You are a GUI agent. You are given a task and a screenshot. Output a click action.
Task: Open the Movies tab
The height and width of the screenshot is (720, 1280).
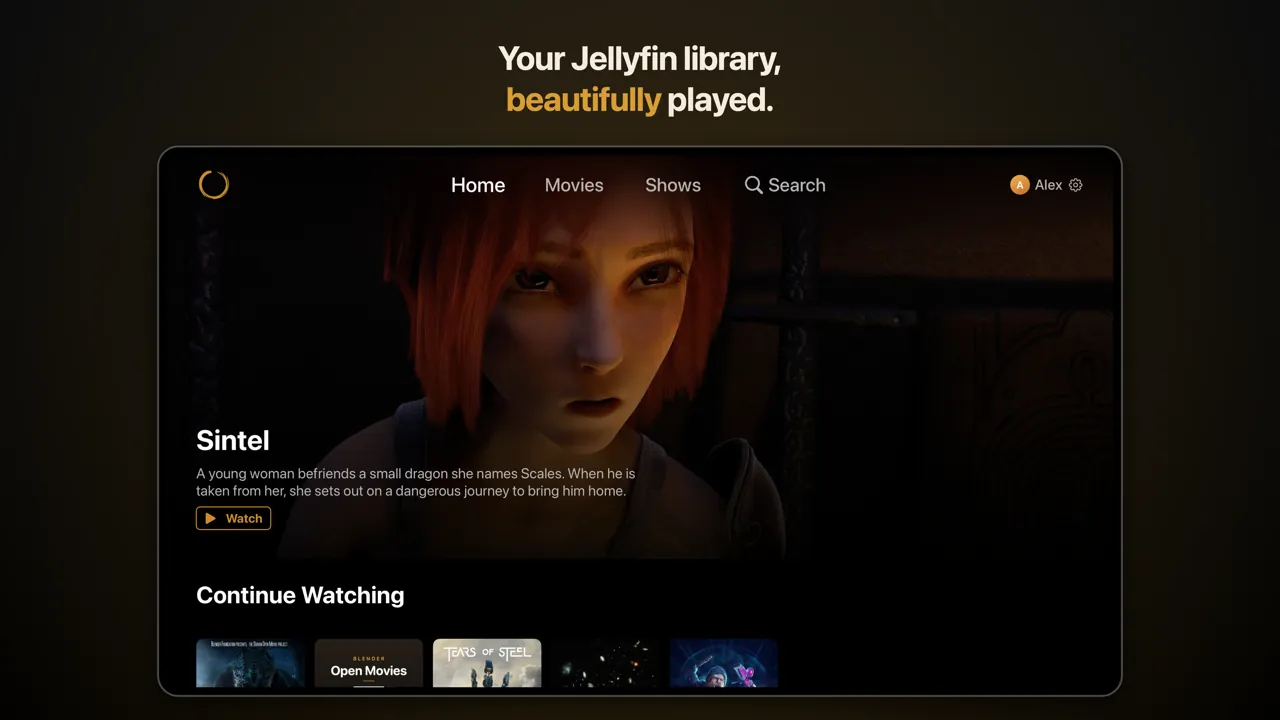[574, 185]
